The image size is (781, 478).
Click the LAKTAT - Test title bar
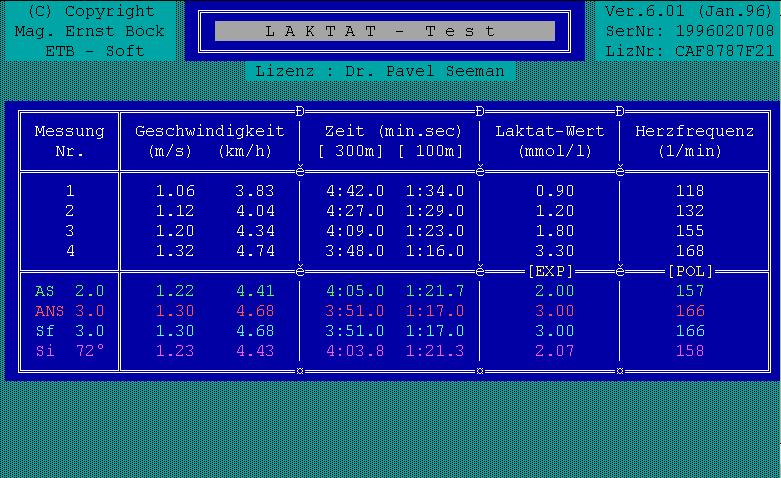pos(385,31)
